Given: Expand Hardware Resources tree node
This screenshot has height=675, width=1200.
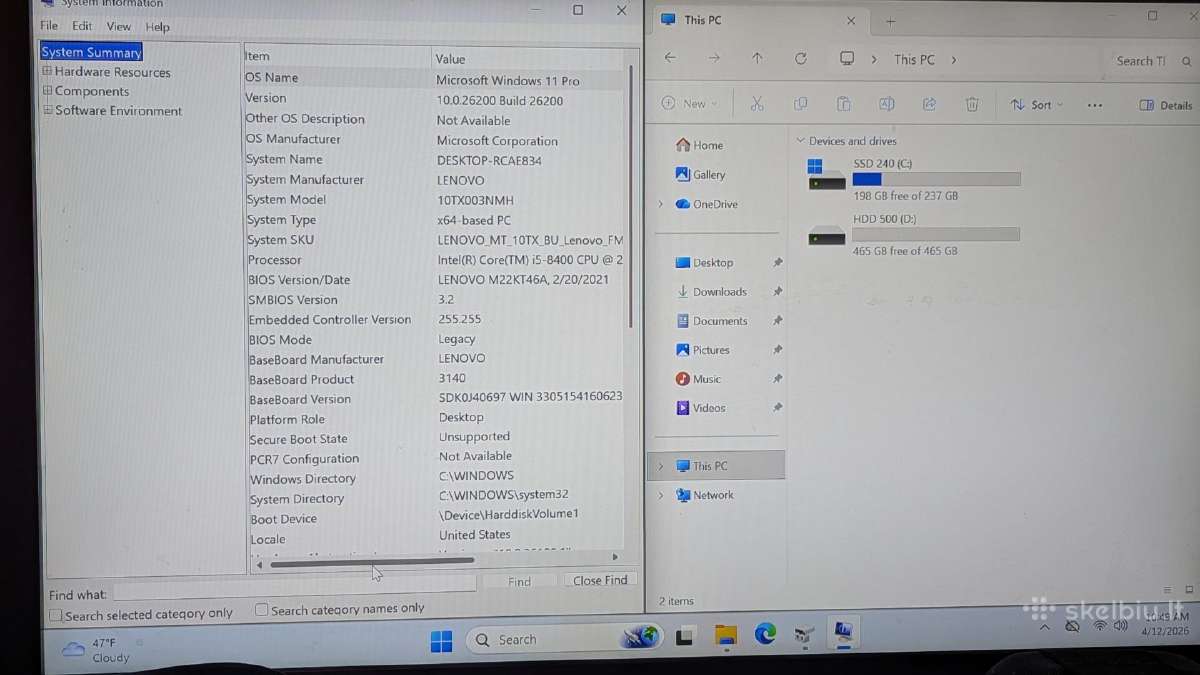Looking at the screenshot, I should click(x=47, y=72).
